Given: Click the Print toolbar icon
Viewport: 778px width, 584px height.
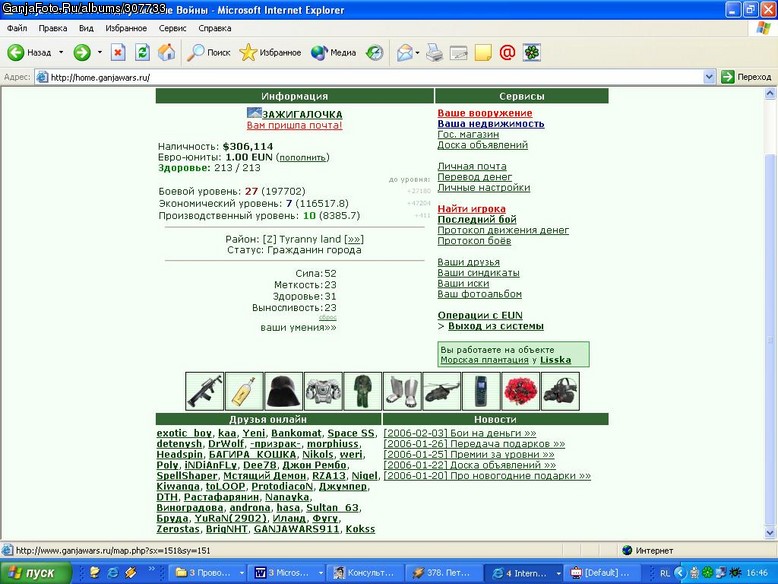Looking at the screenshot, I should [434, 52].
